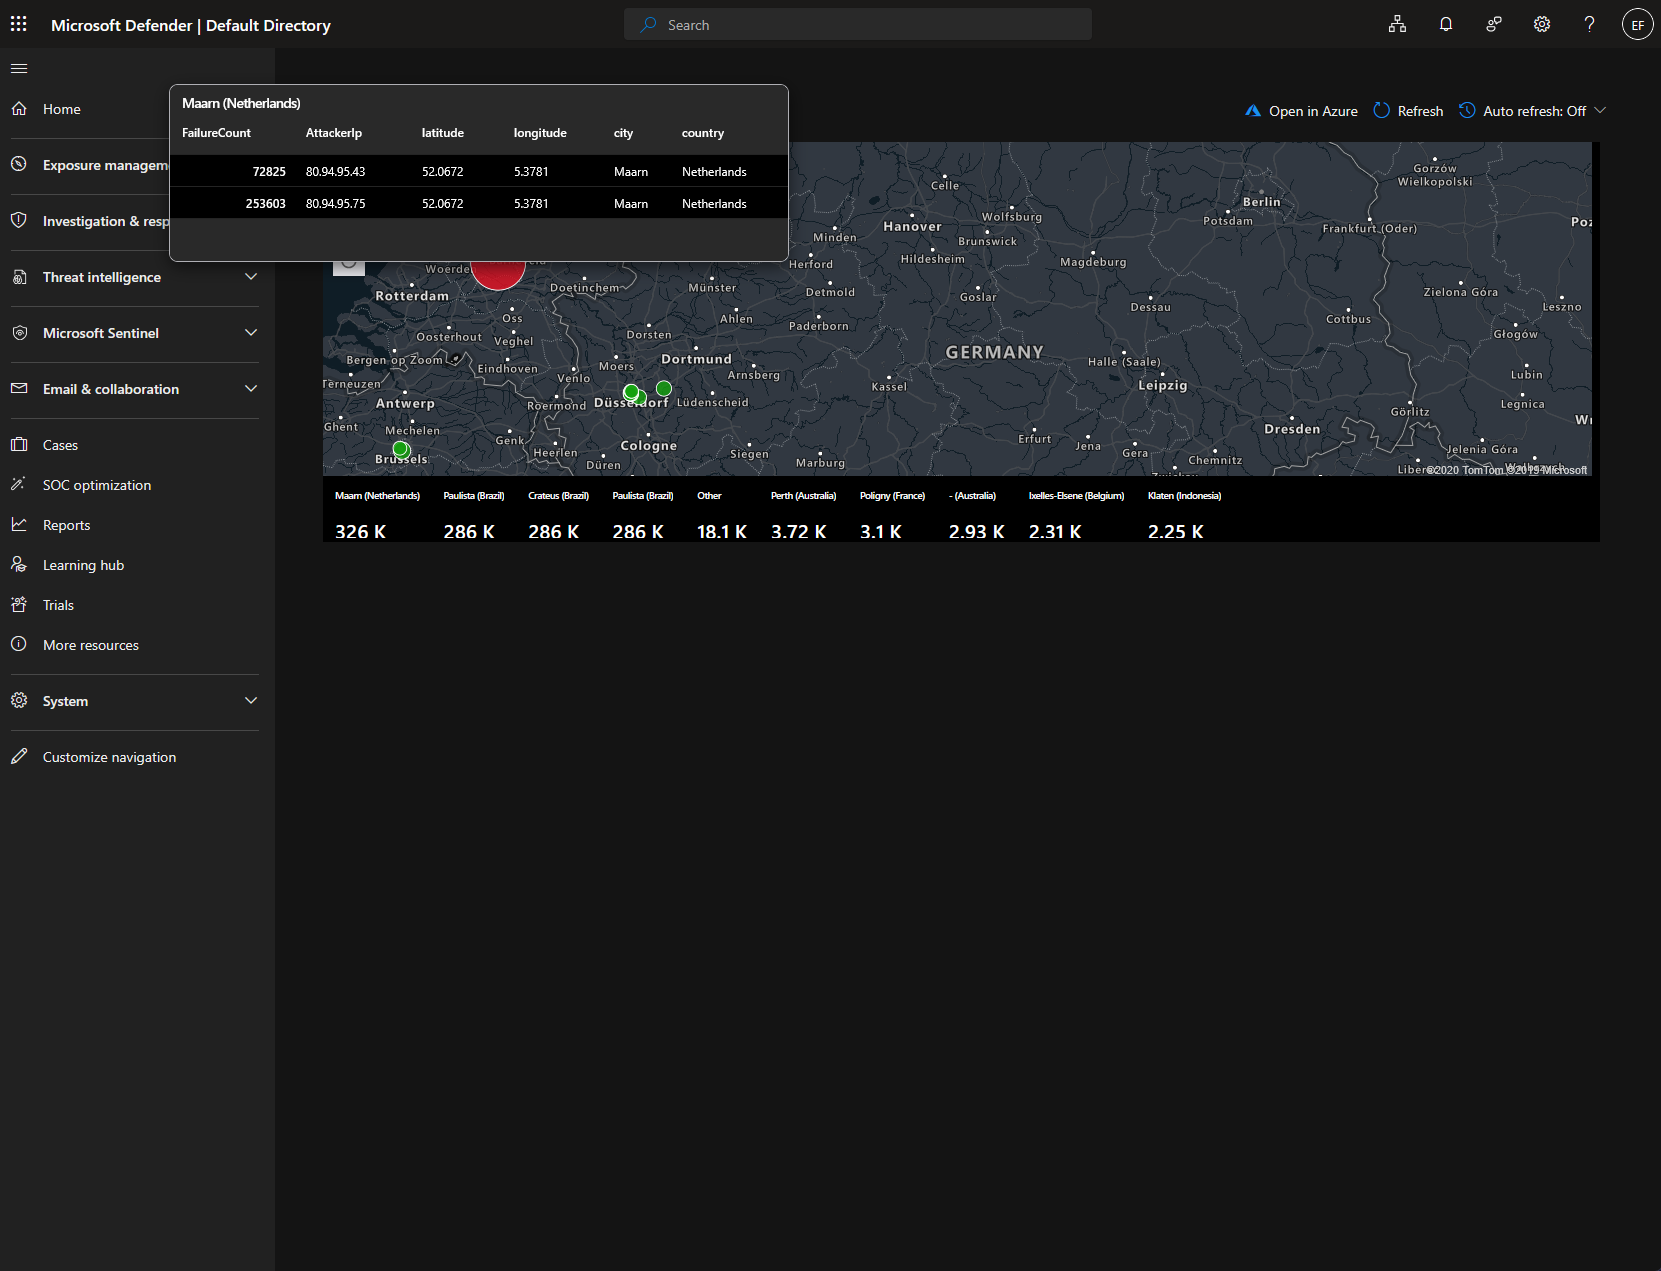
Task: Click inside the Search box
Action: click(858, 25)
